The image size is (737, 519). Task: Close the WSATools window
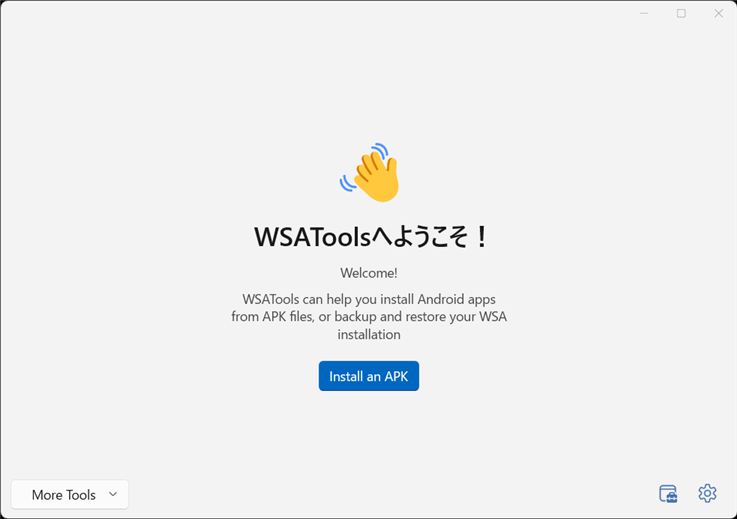point(718,14)
